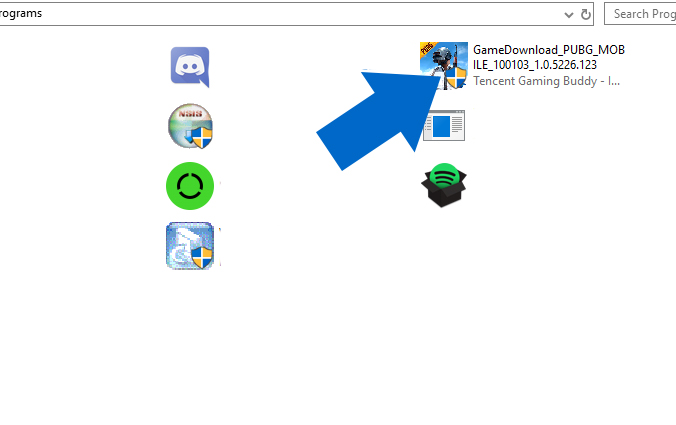676x425 pixels.
Task: Select the NSIS installer icon
Action: click(x=190, y=126)
